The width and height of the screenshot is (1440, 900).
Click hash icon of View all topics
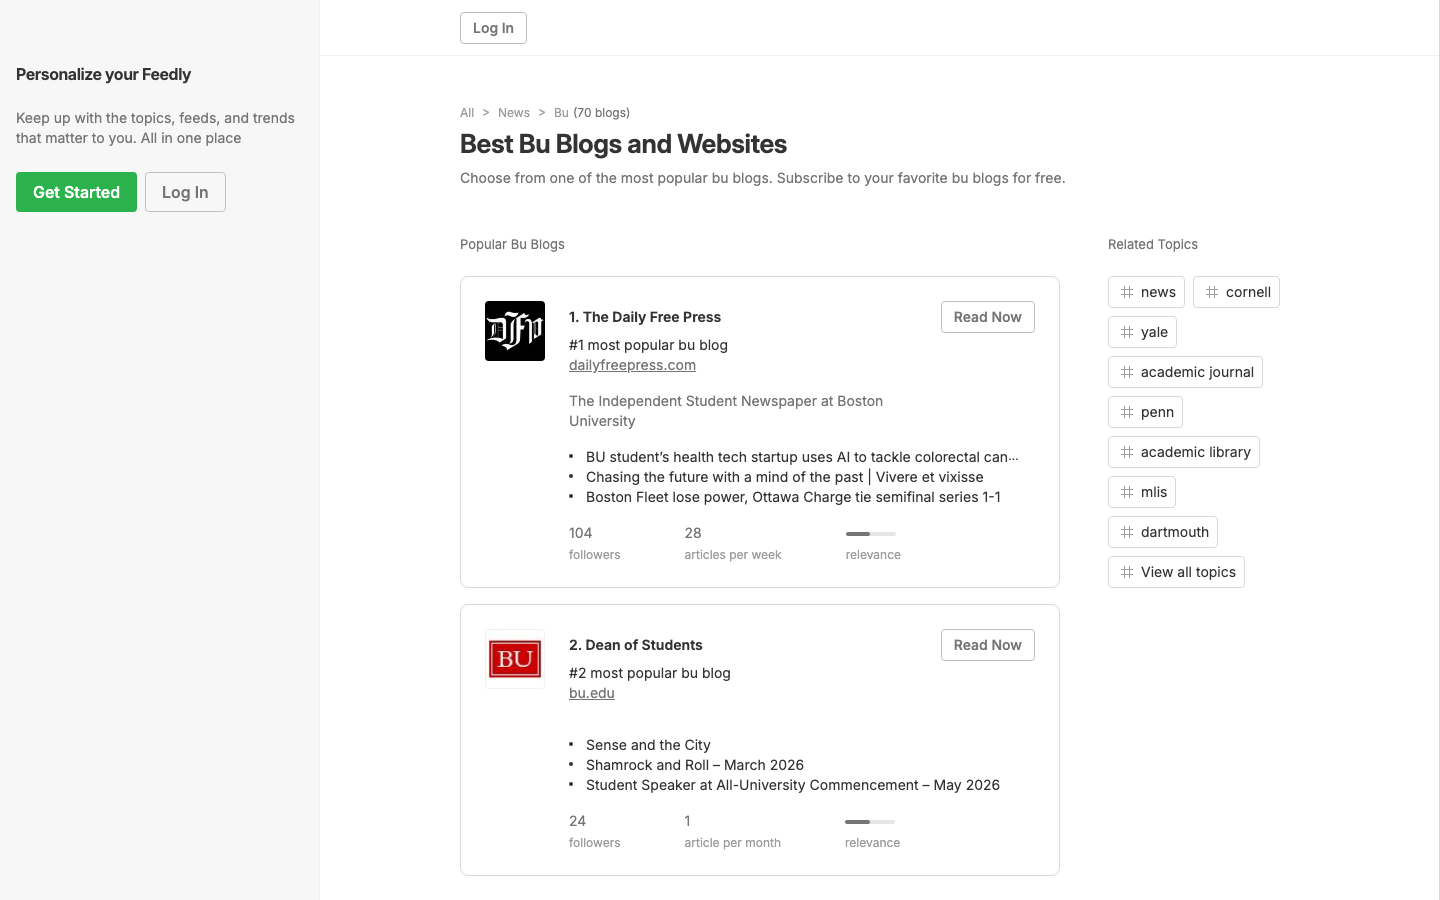pyautogui.click(x=1127, y=572)
